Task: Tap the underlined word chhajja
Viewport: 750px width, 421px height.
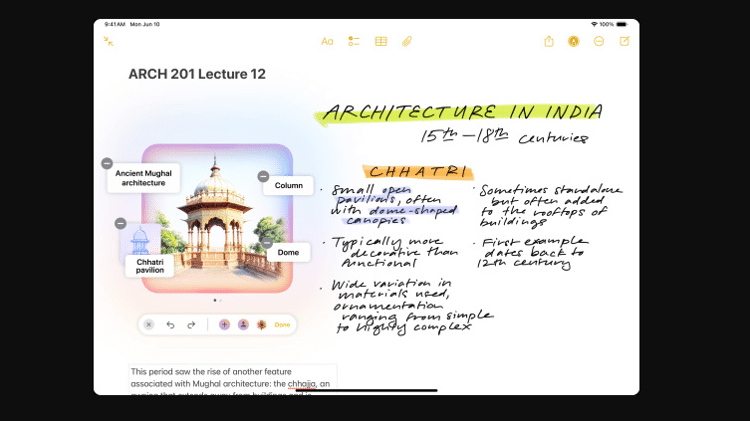Action: pyautogui.click(x=302, y=384)
